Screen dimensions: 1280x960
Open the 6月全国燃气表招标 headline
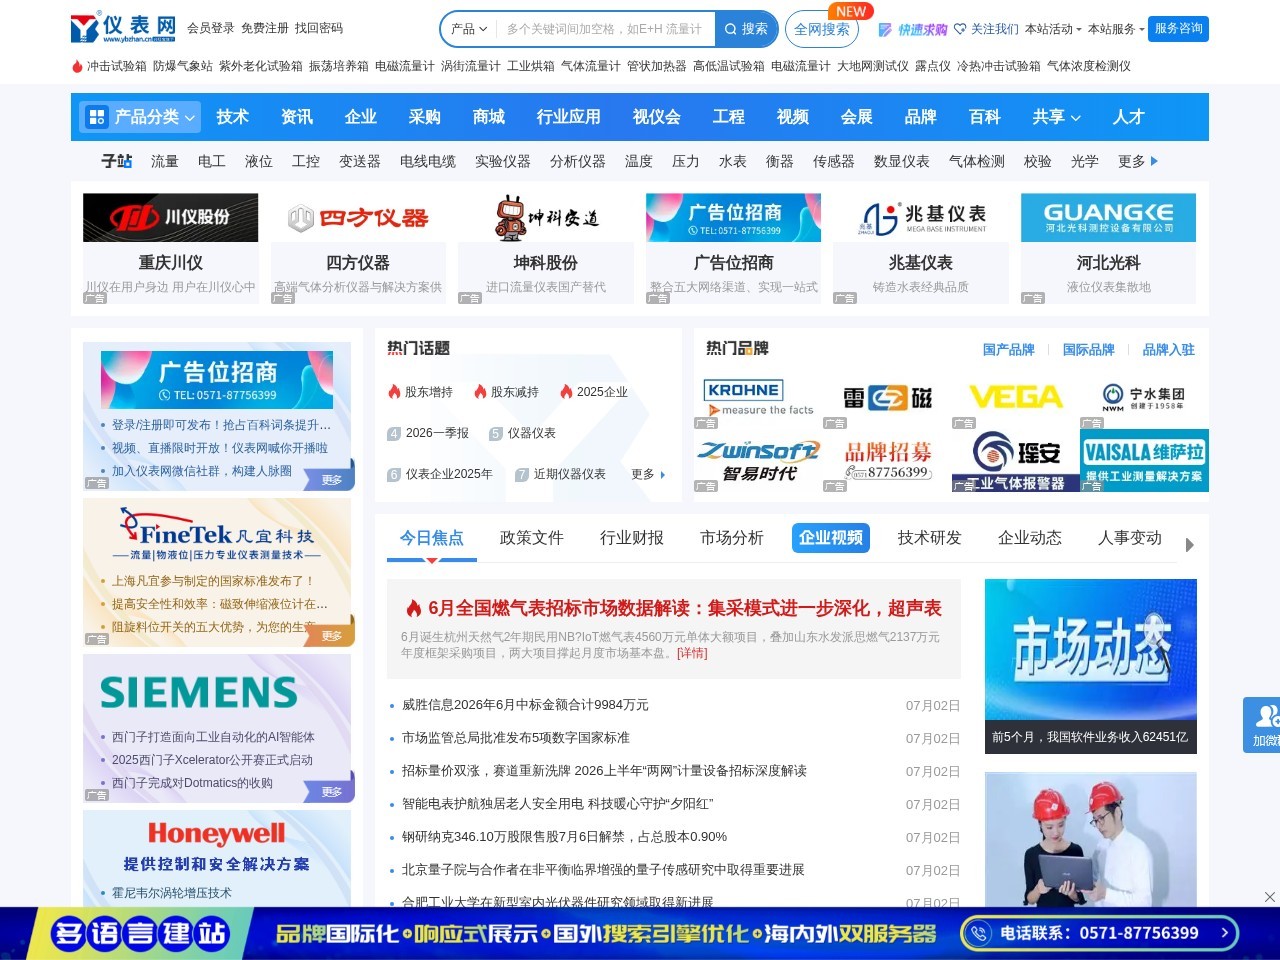(684, 608)
